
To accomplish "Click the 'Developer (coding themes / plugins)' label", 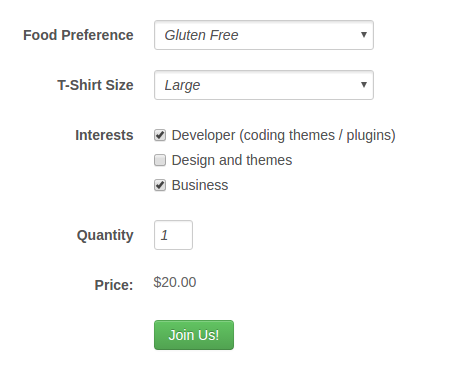I will (x=283, y=135).
